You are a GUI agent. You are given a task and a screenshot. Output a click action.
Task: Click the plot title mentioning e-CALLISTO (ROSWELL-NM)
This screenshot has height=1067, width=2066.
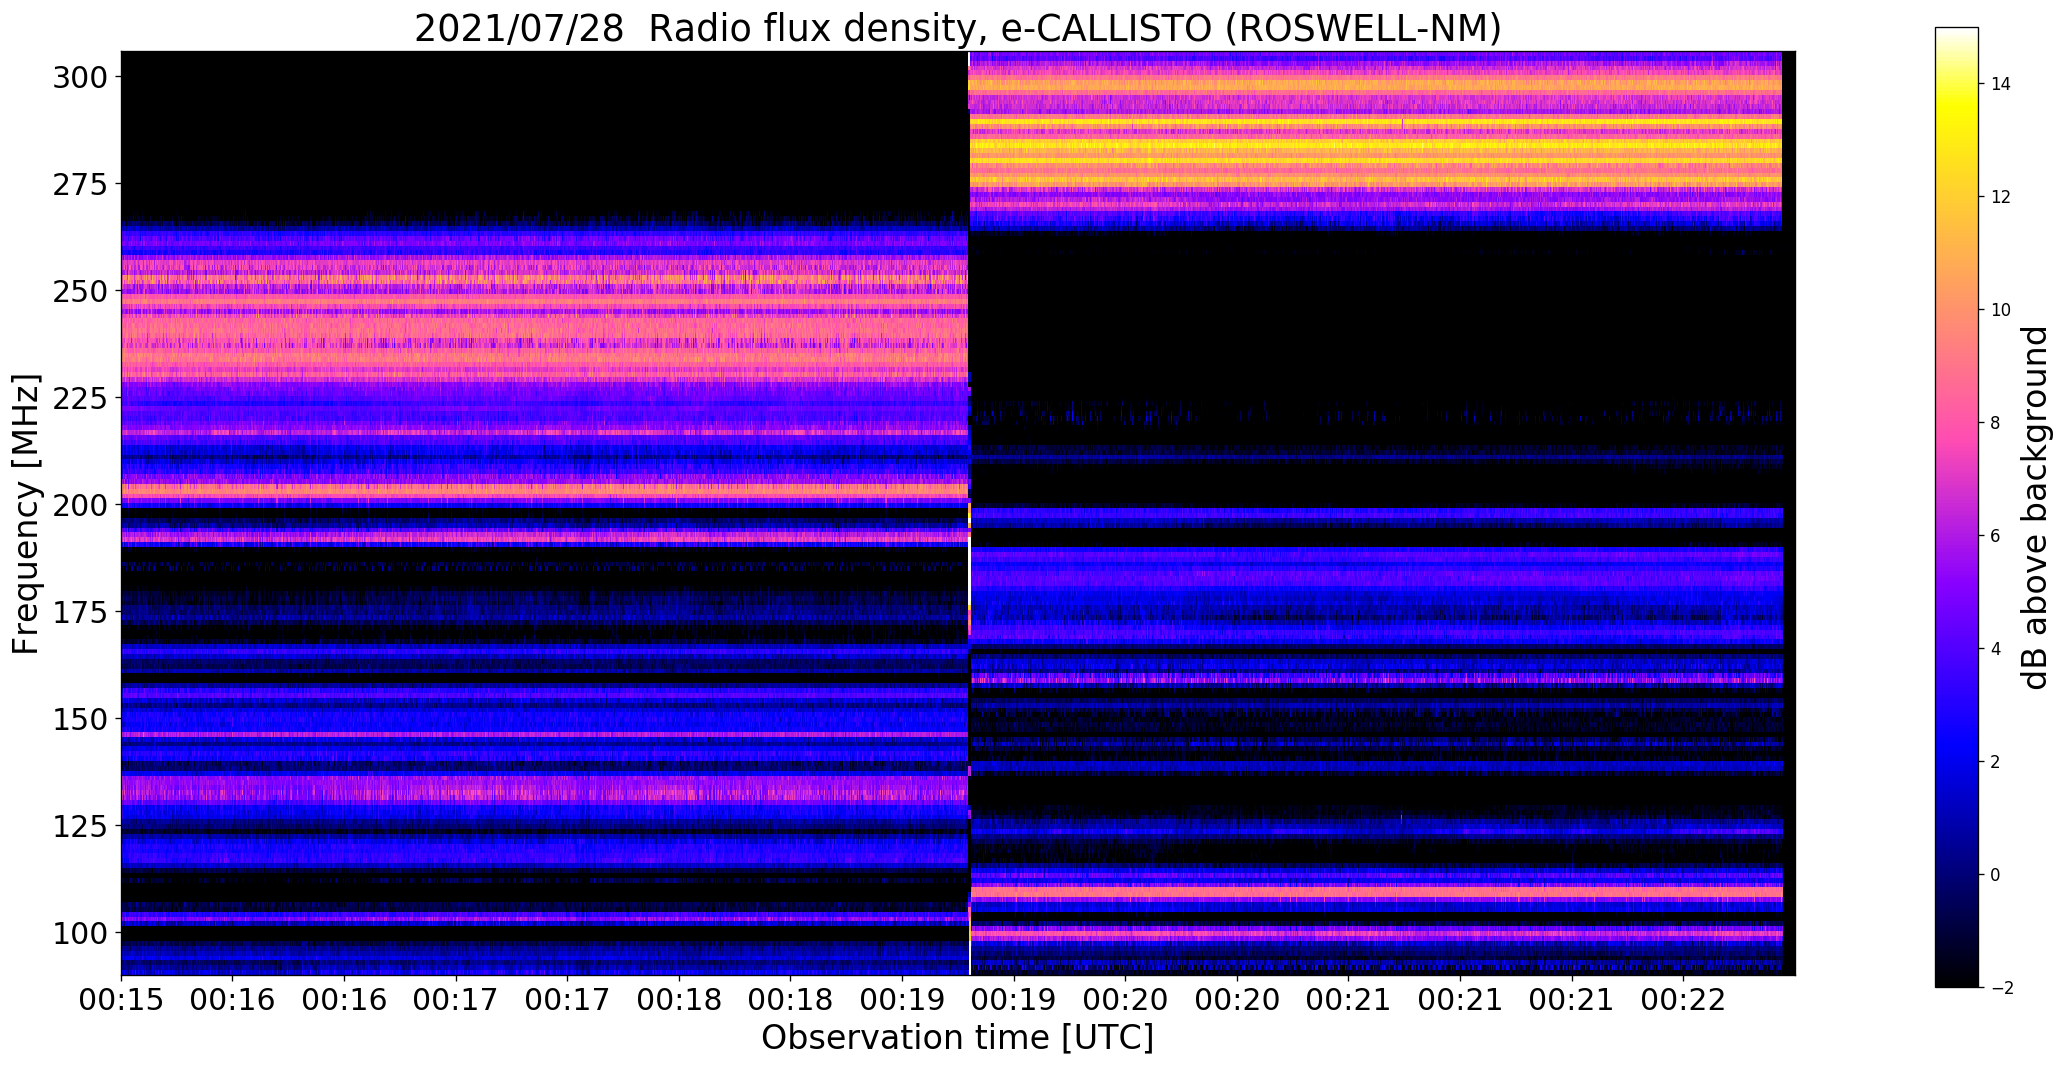[958, 29]
